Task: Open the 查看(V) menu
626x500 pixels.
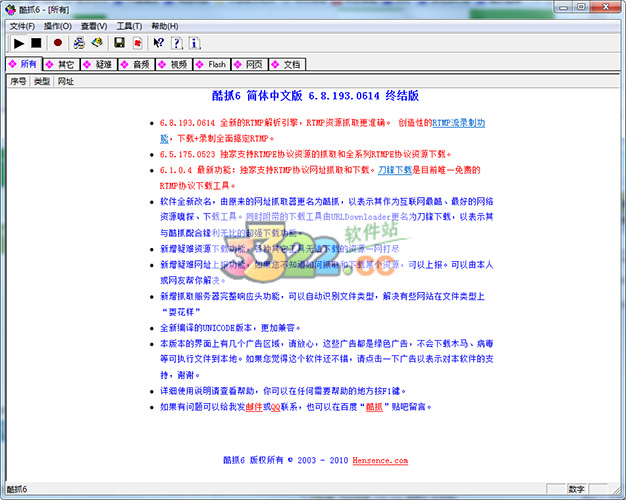Action: (94, 26)
